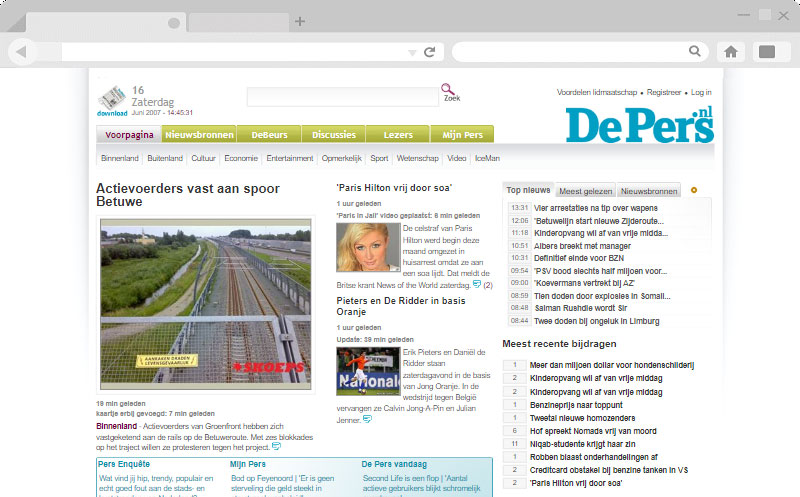Image resolution: width=800 pixels, height=497 pixels.
Task: Select the Discussies navigation tab
Action: pos(333,135)
